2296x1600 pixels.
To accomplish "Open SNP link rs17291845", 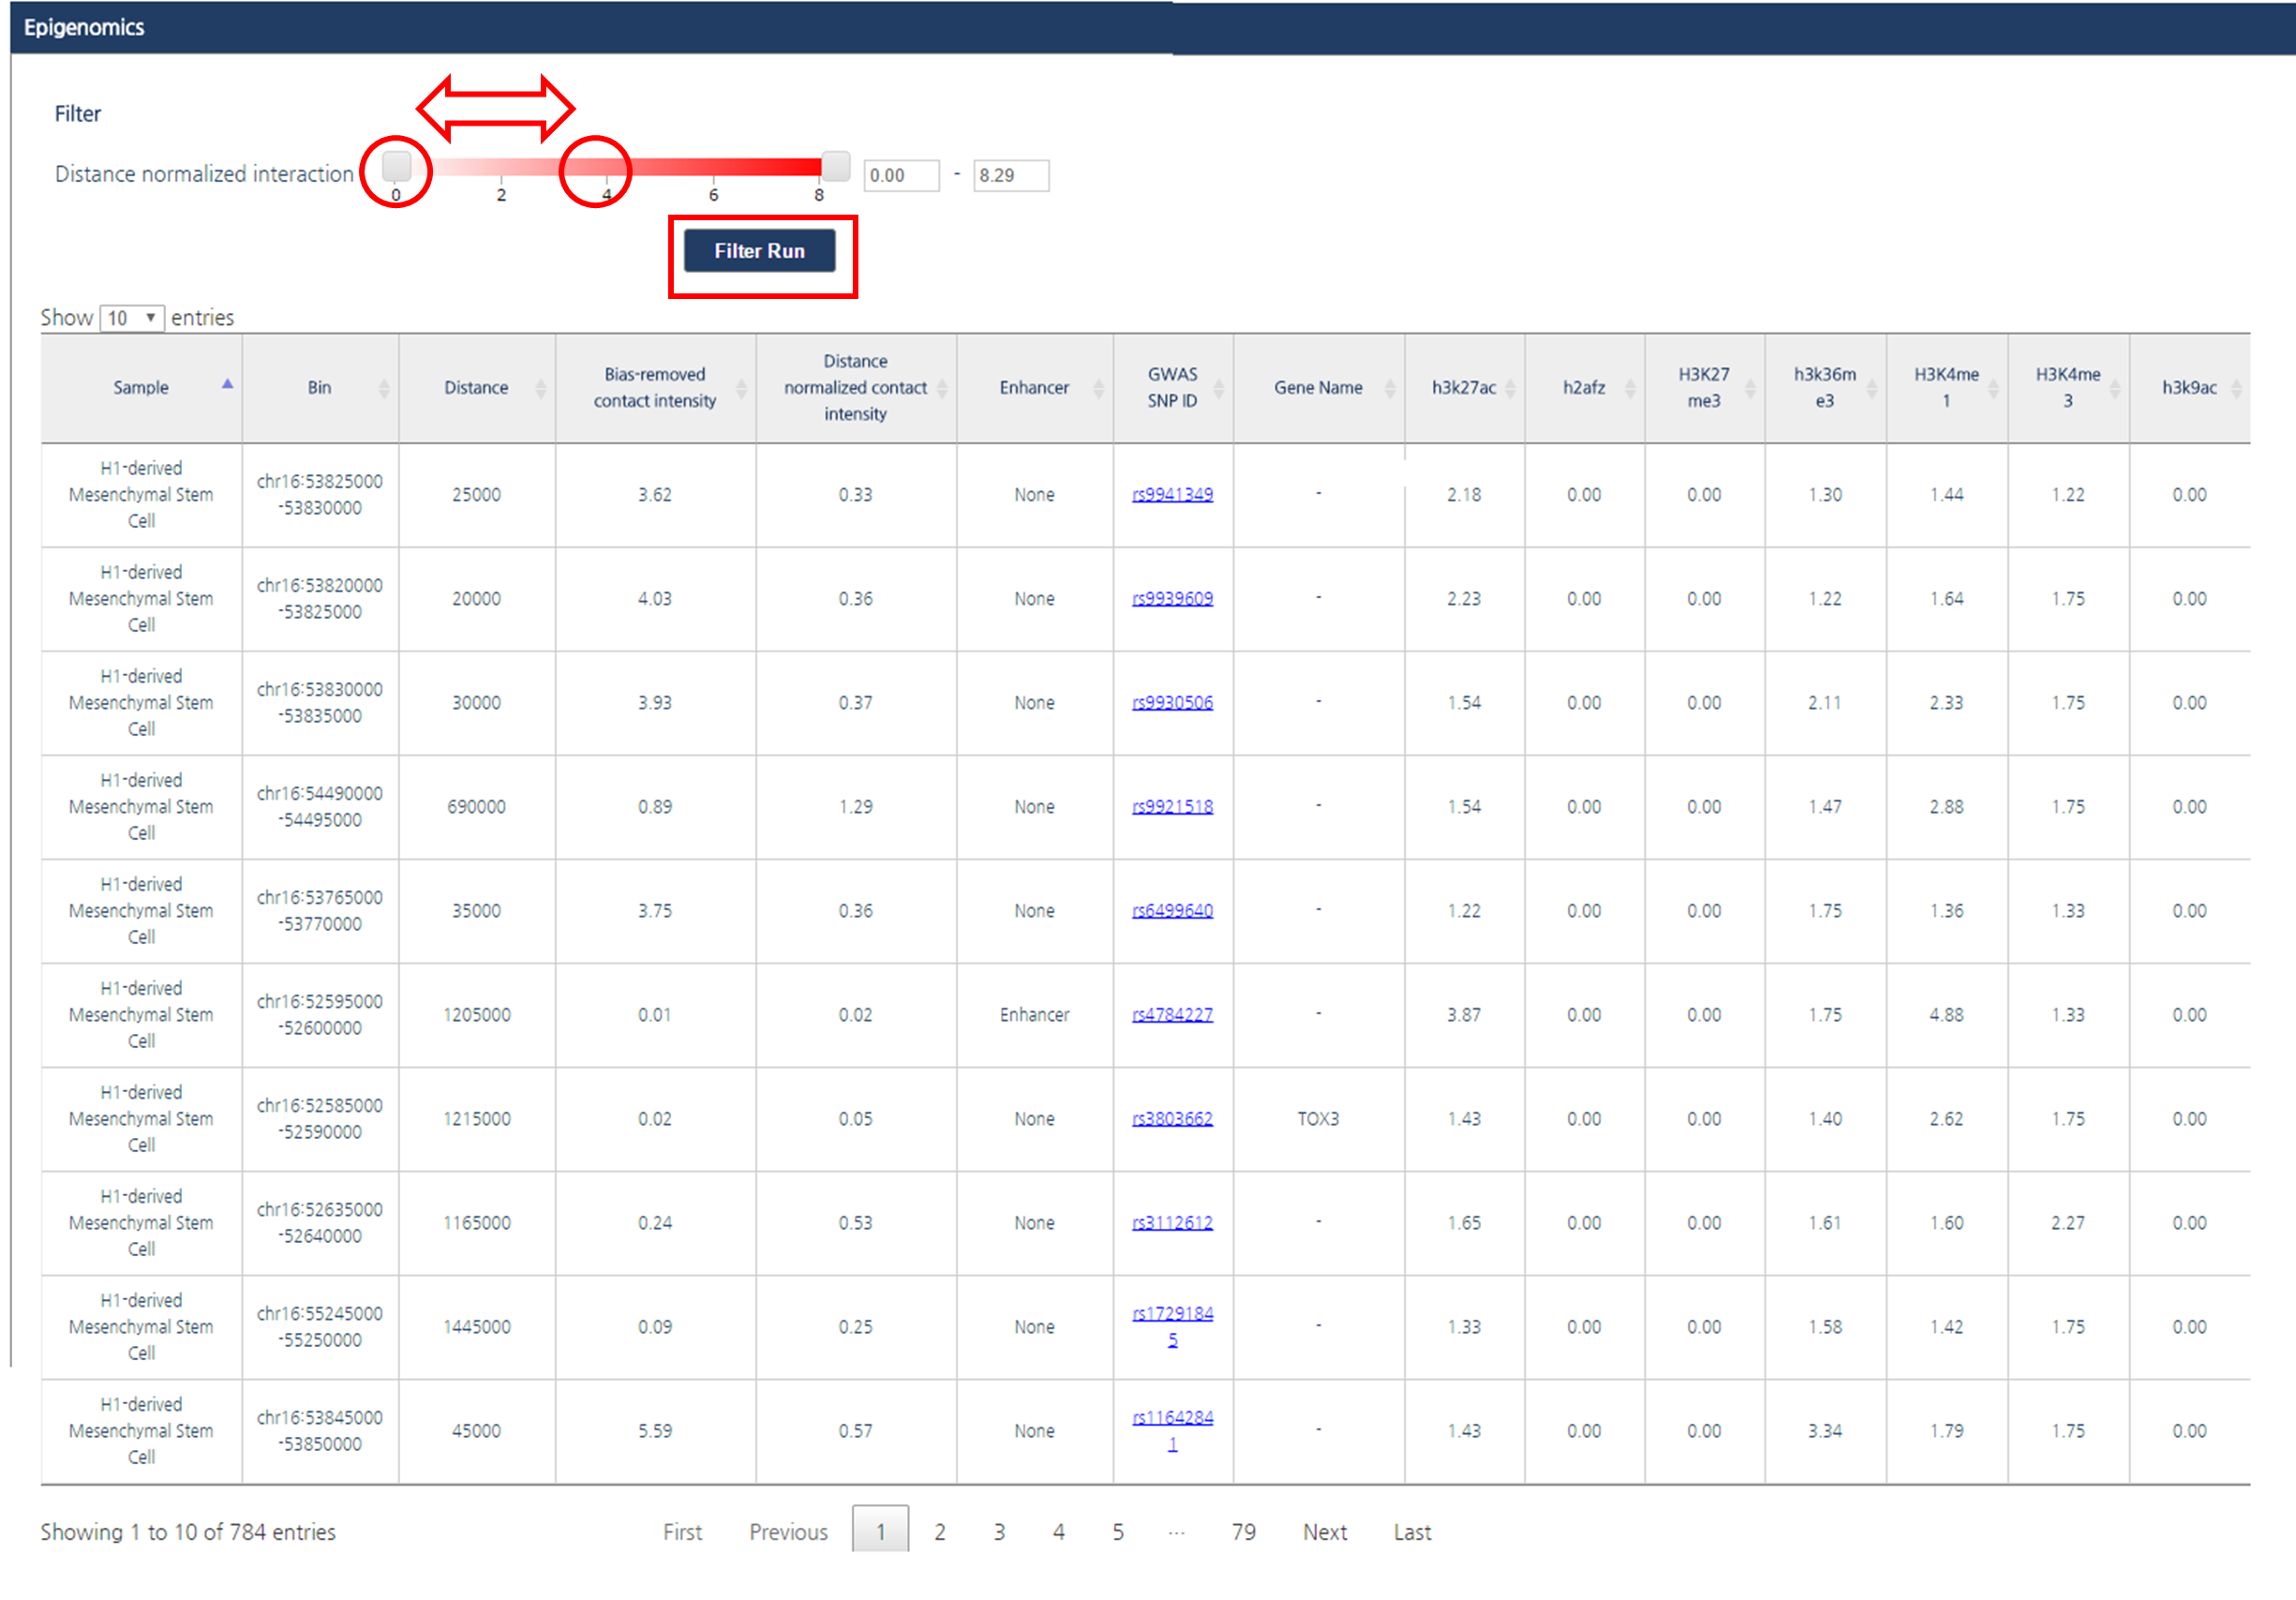I will tap(1173, 1326).
